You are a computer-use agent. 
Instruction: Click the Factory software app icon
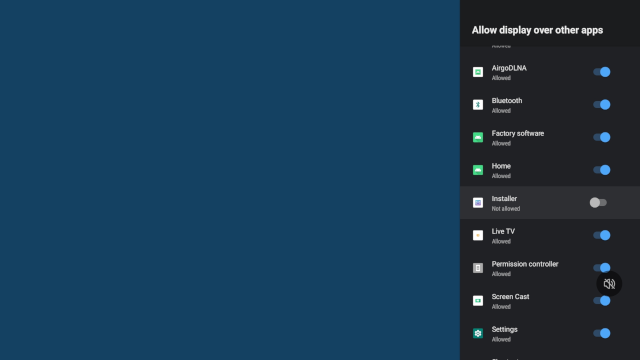(478, 137)
